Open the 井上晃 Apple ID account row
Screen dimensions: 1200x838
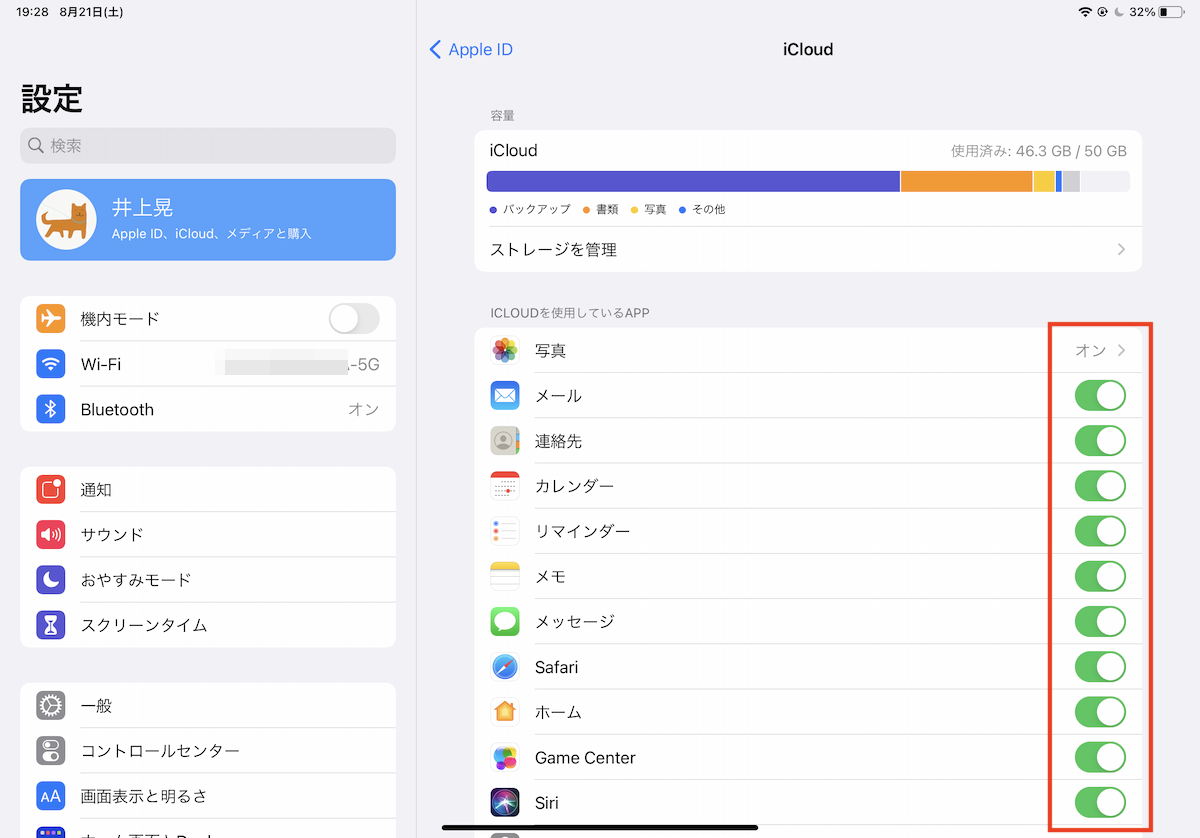click(208, 219)
